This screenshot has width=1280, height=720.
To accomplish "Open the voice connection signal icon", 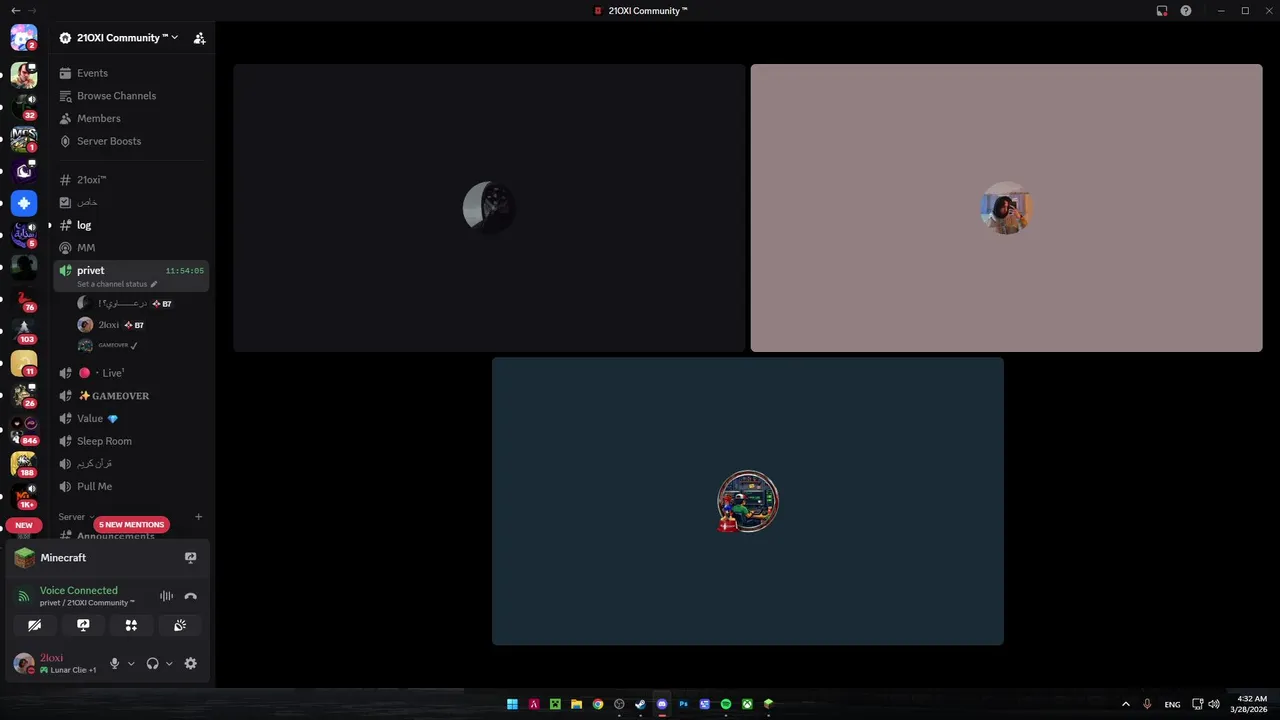I will pos(24,597).
